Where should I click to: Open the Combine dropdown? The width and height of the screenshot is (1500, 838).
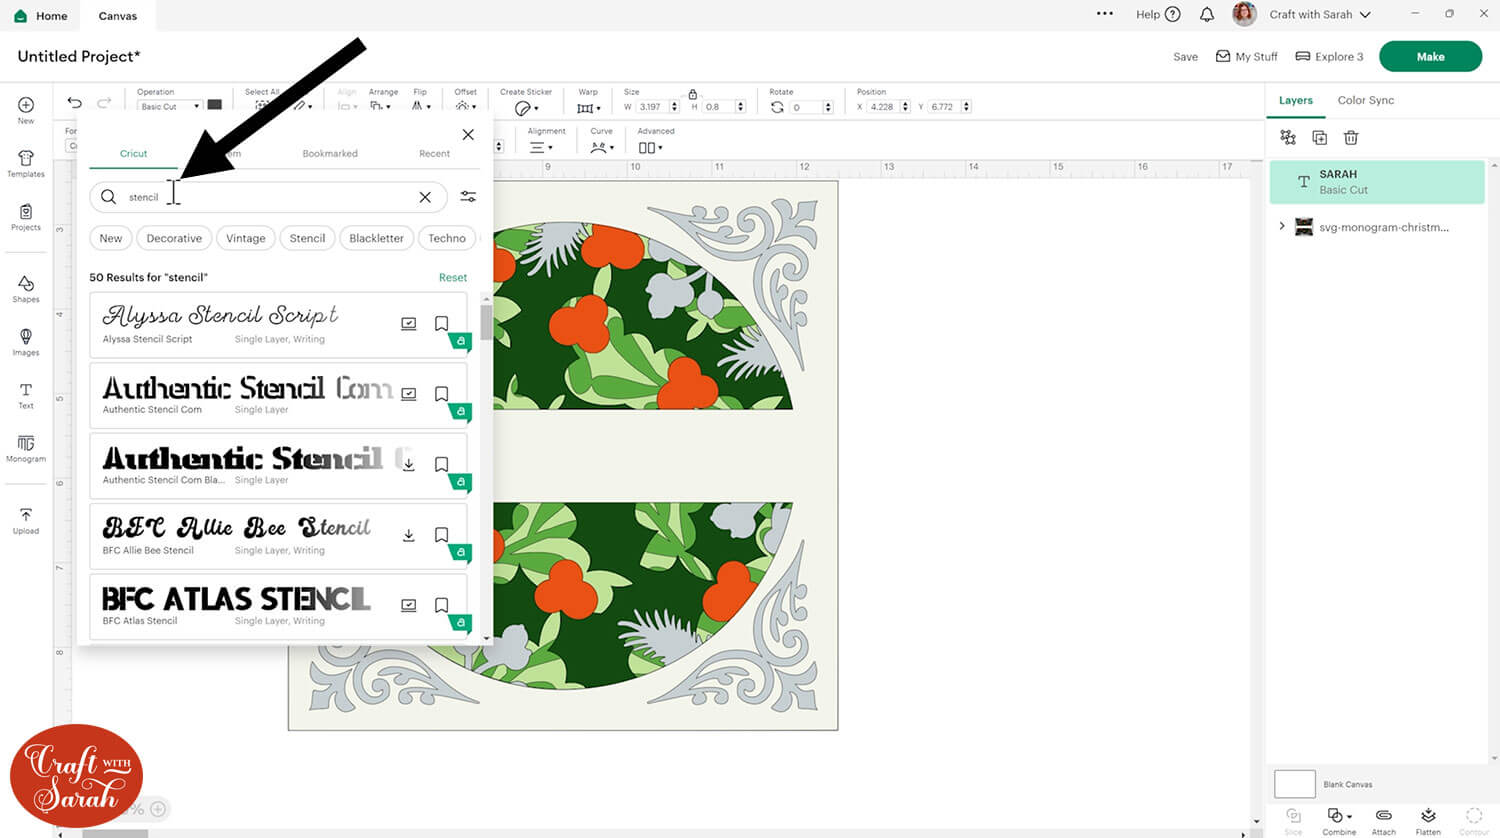coord(1339,820)
